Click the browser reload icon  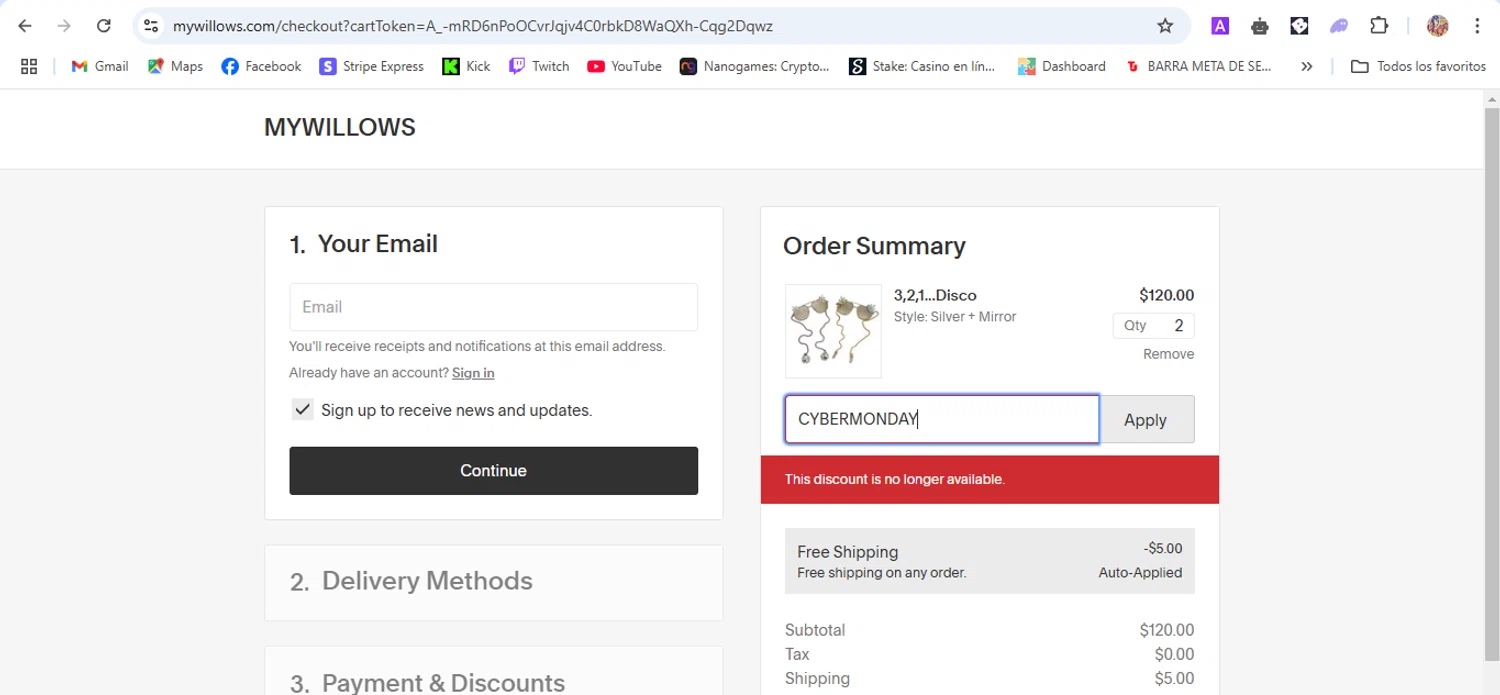(x=104, y=26)
